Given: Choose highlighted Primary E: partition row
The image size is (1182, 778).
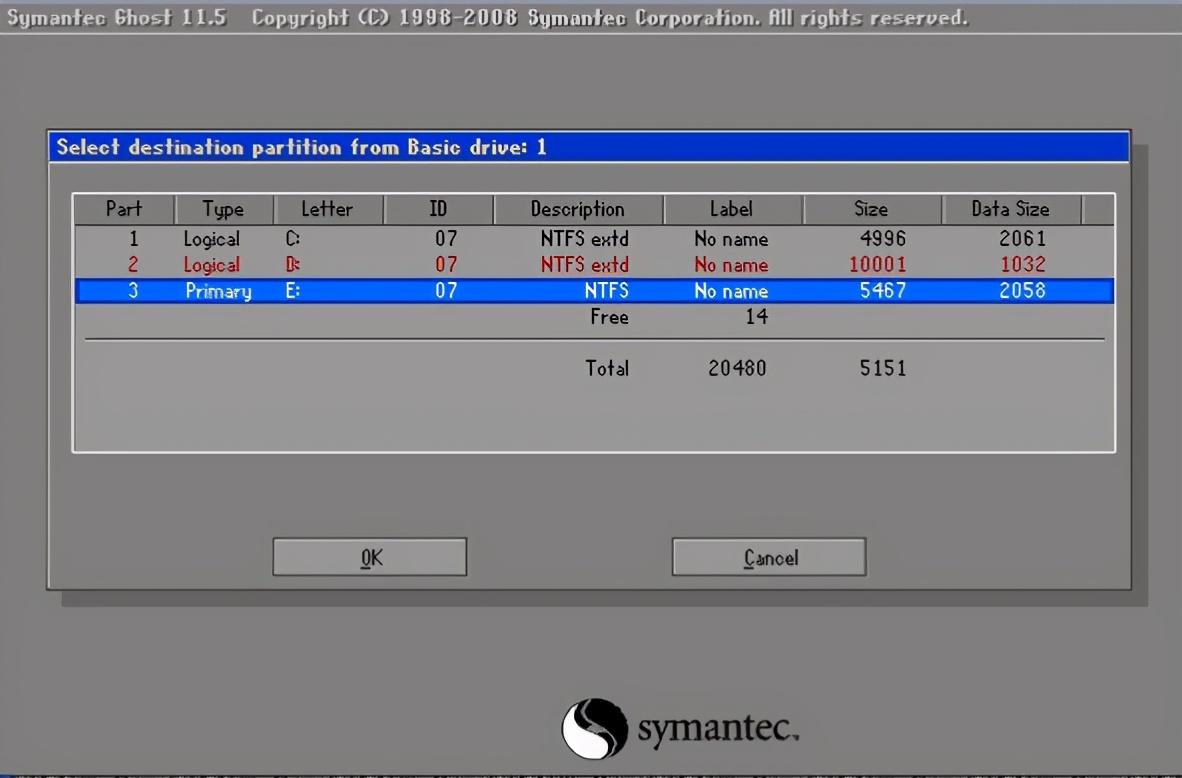Looking at the screenshot, I should 593,291.
